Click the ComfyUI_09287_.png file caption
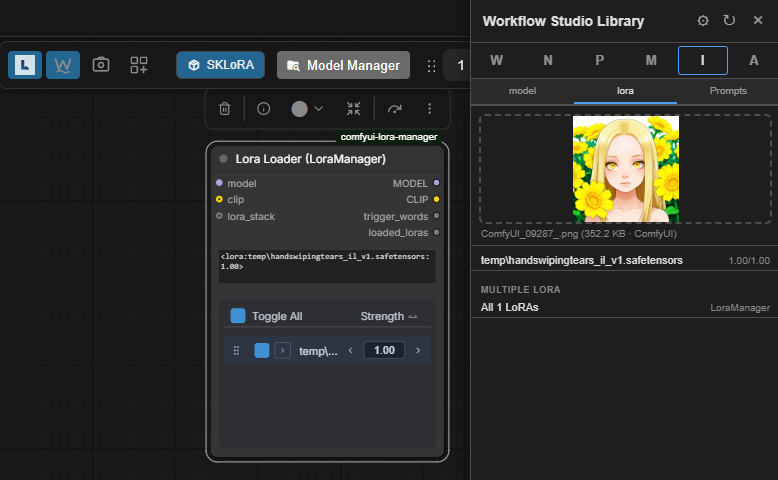Viewport: 778px width, 480px height. [579, 234]
